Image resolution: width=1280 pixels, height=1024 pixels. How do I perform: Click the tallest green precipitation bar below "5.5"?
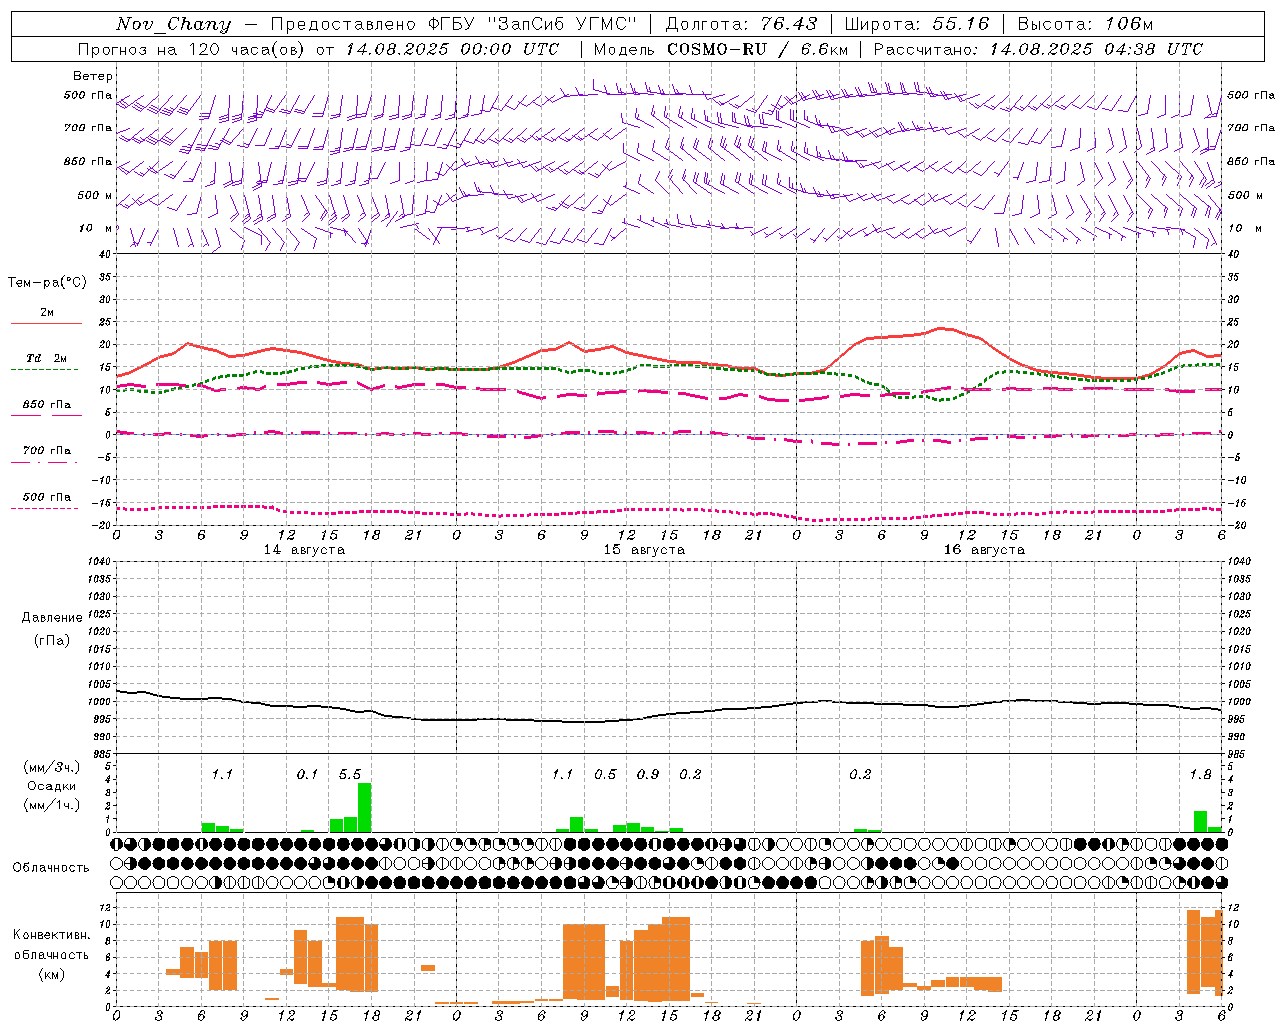[x=364, y=807]
